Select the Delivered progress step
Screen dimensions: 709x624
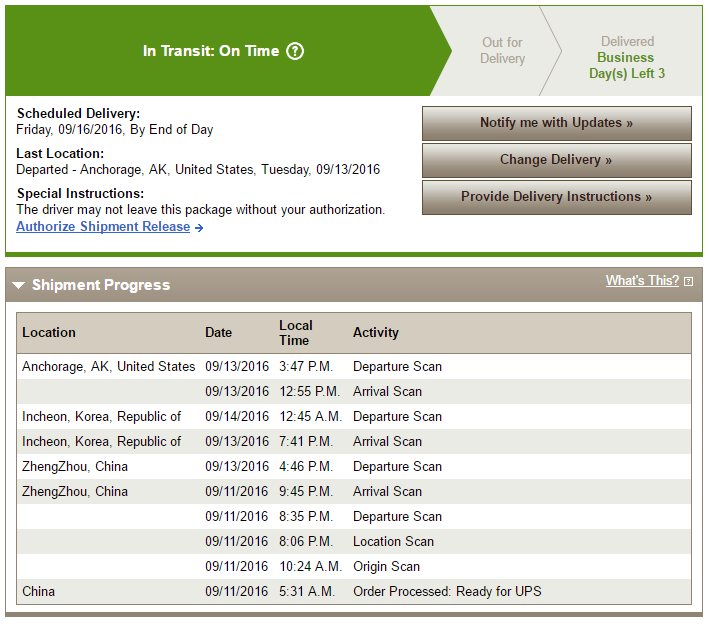tap(627, 57)
